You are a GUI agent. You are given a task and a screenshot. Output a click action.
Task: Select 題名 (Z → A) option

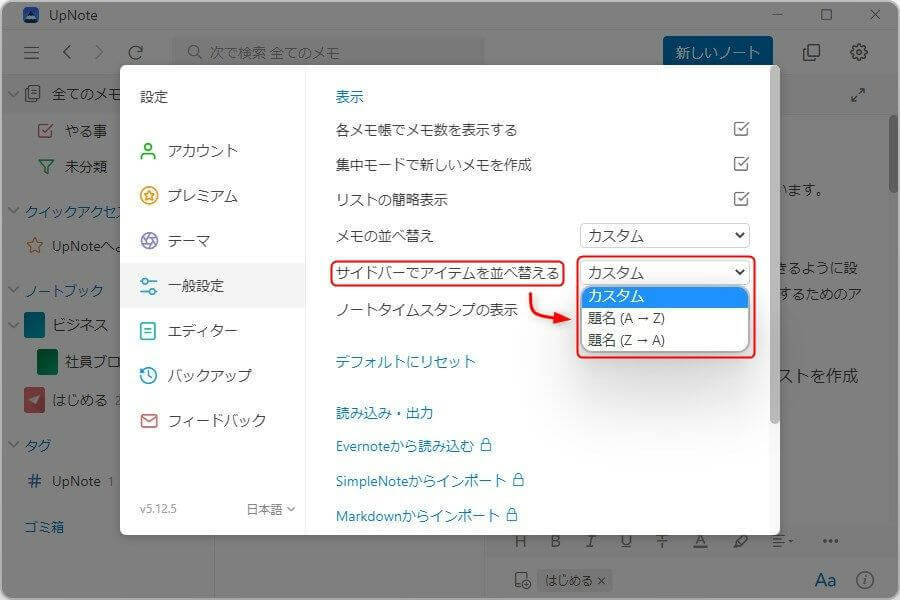(665, 340)
